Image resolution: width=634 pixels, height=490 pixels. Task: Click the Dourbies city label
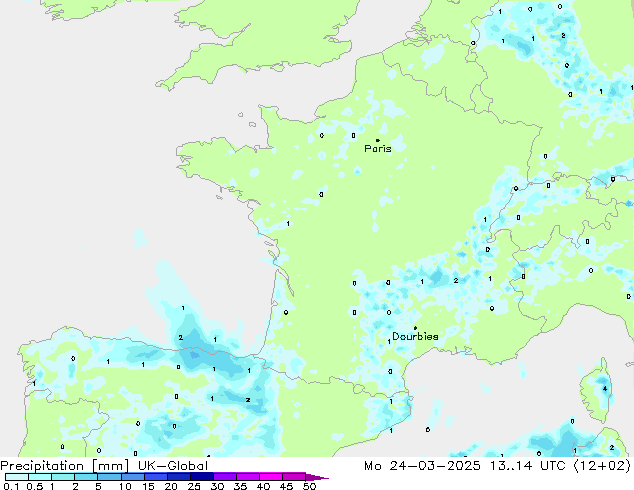click(x=415, y=336)
